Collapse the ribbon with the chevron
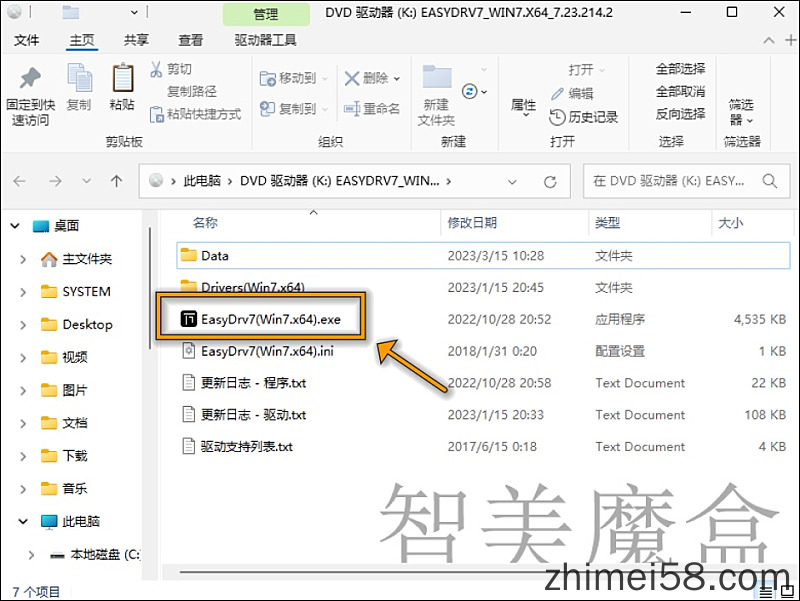The image size is (800, 601). (x=769, y=40)
